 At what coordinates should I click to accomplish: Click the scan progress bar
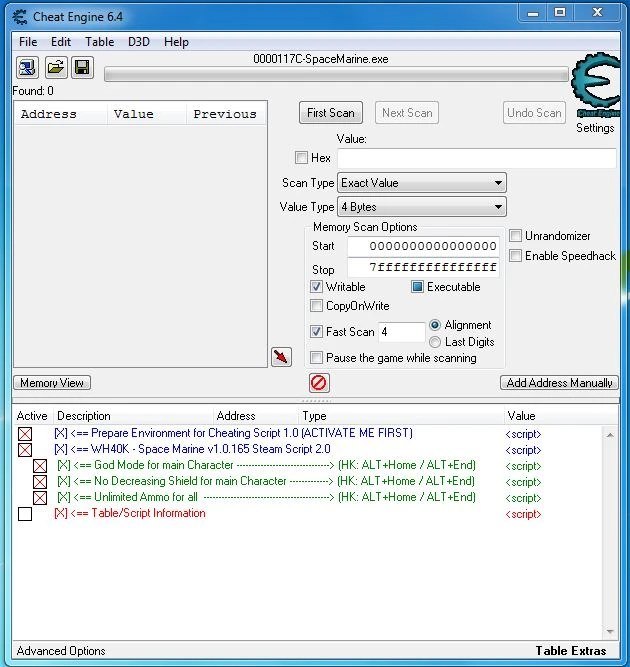point(336,74)
